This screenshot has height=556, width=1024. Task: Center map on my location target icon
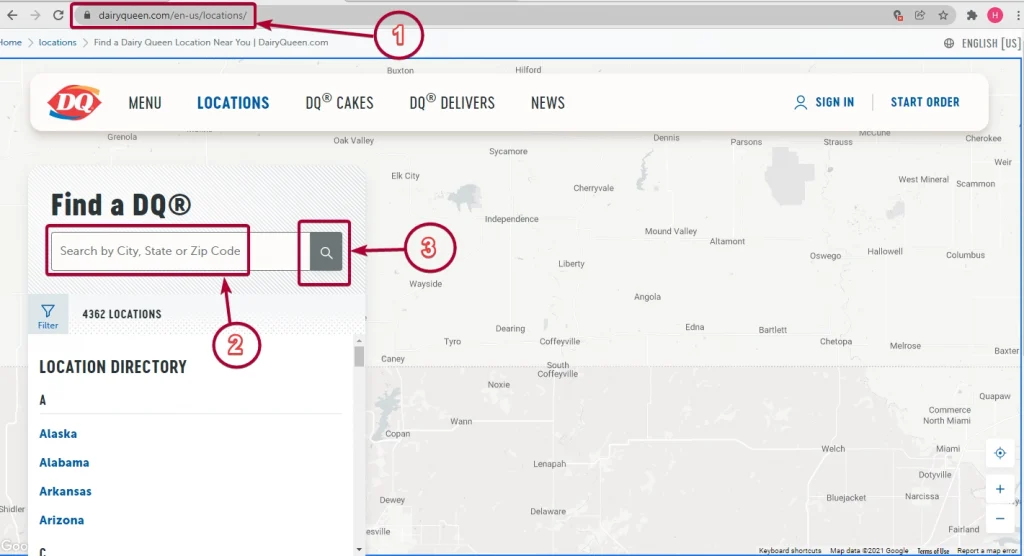pos(1000,453)
